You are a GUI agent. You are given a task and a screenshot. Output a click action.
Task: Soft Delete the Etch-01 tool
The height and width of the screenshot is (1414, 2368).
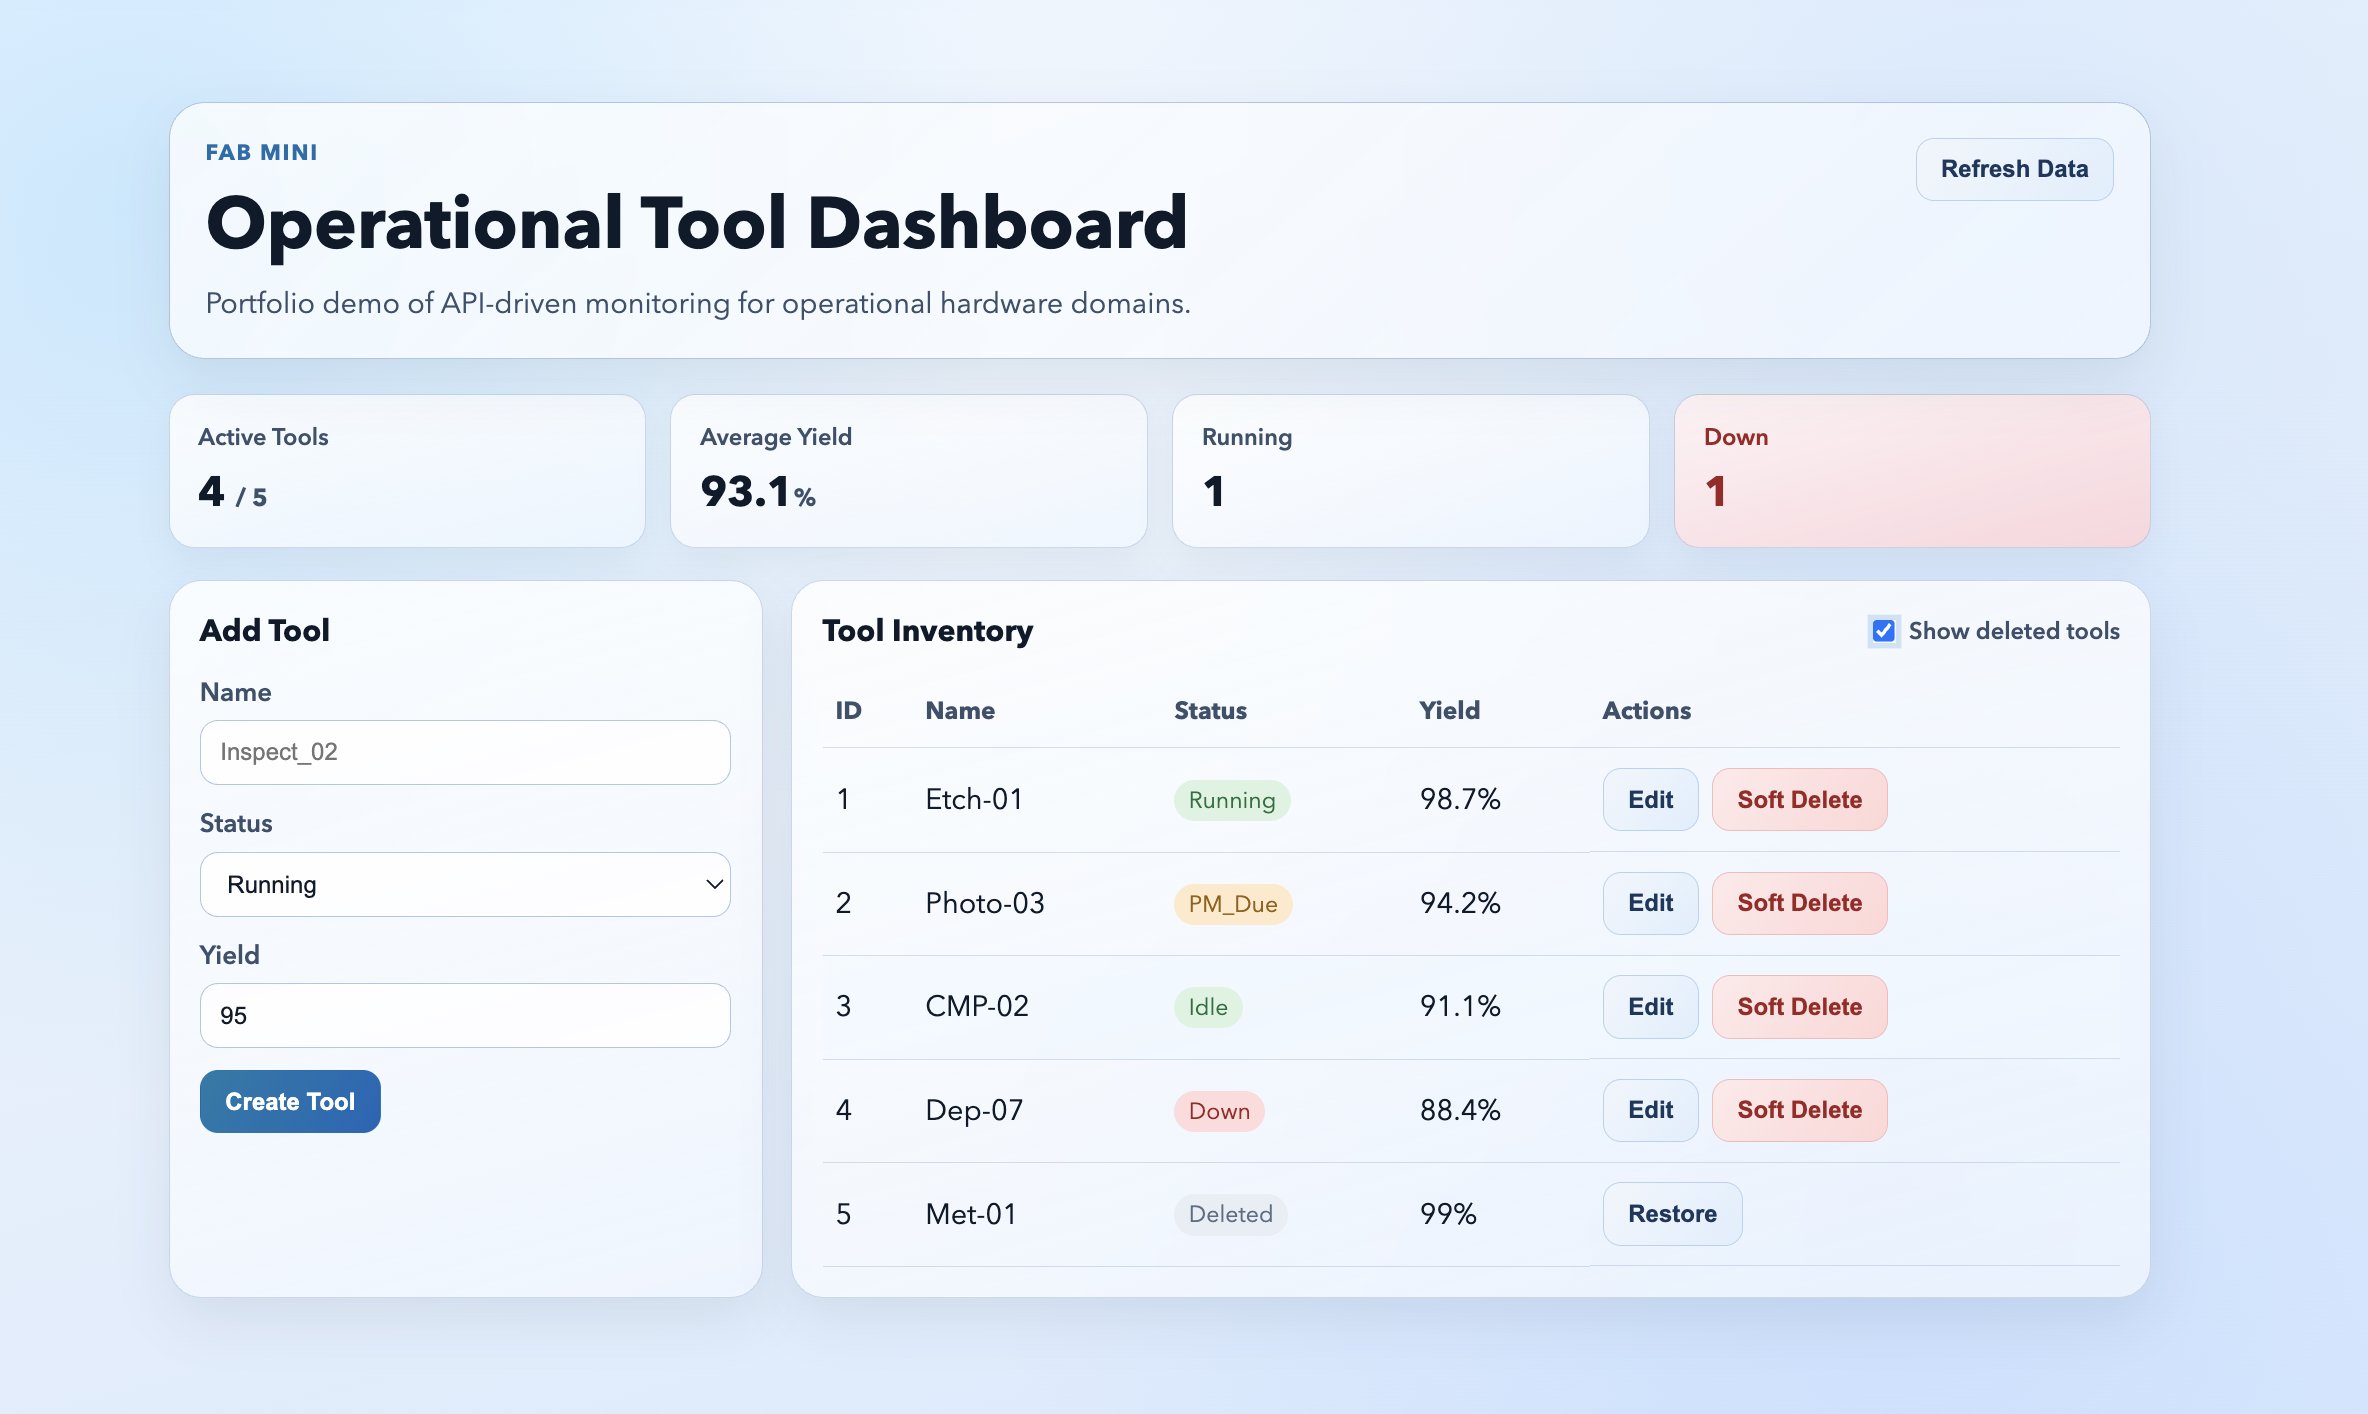coord(1798,799)
